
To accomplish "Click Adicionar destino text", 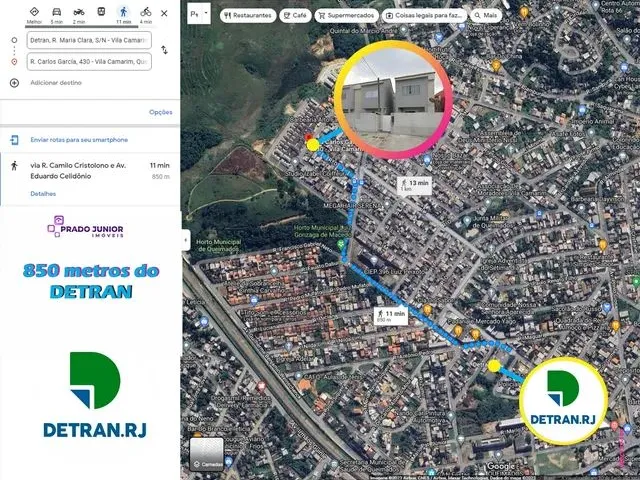I will (56, 82).
